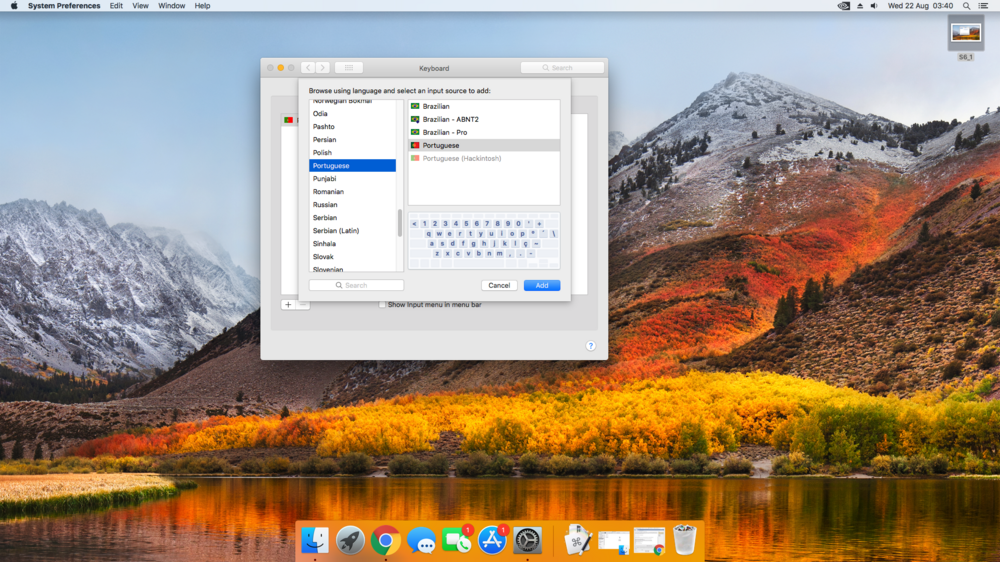Open Spotlight search magnifier icon
This screenshot has height=562, width=1000.
pyautogui.click(x=968, y=6)
